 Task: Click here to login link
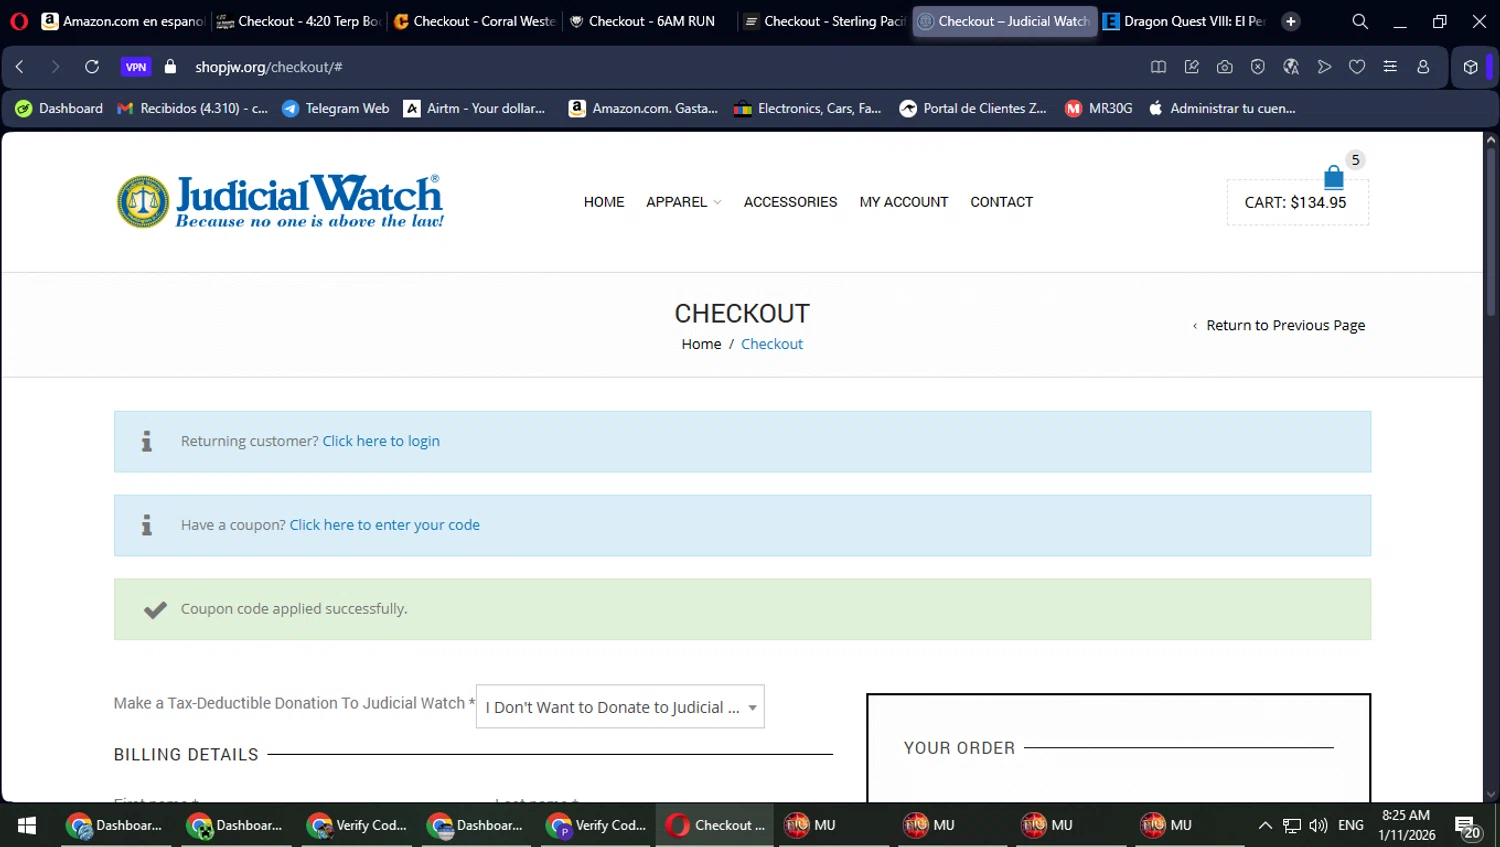click(x=381, y=441)
